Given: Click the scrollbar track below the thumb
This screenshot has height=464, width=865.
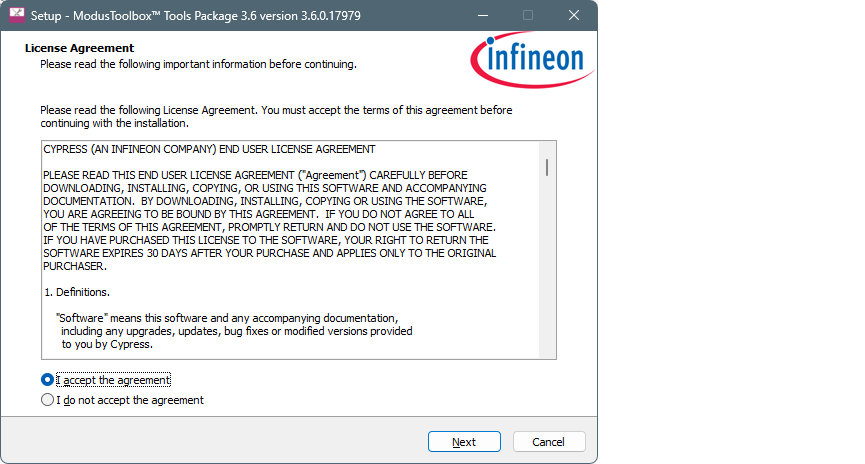Looking at the screenshot, I should click(547, 270).
